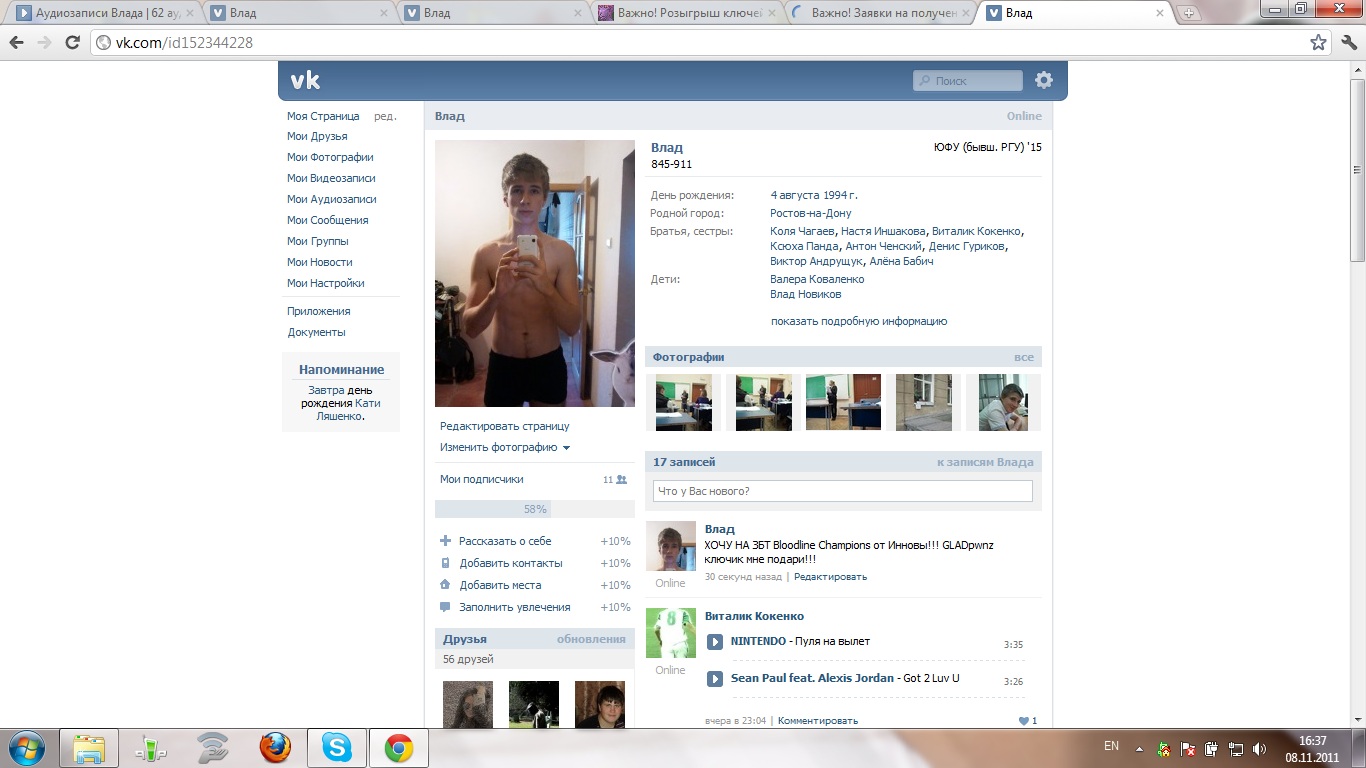The height and width of the screenshot is (768, 1366).
Task: Play the Sean Paul Got 2 Luv U track
Action: [715, 679]
